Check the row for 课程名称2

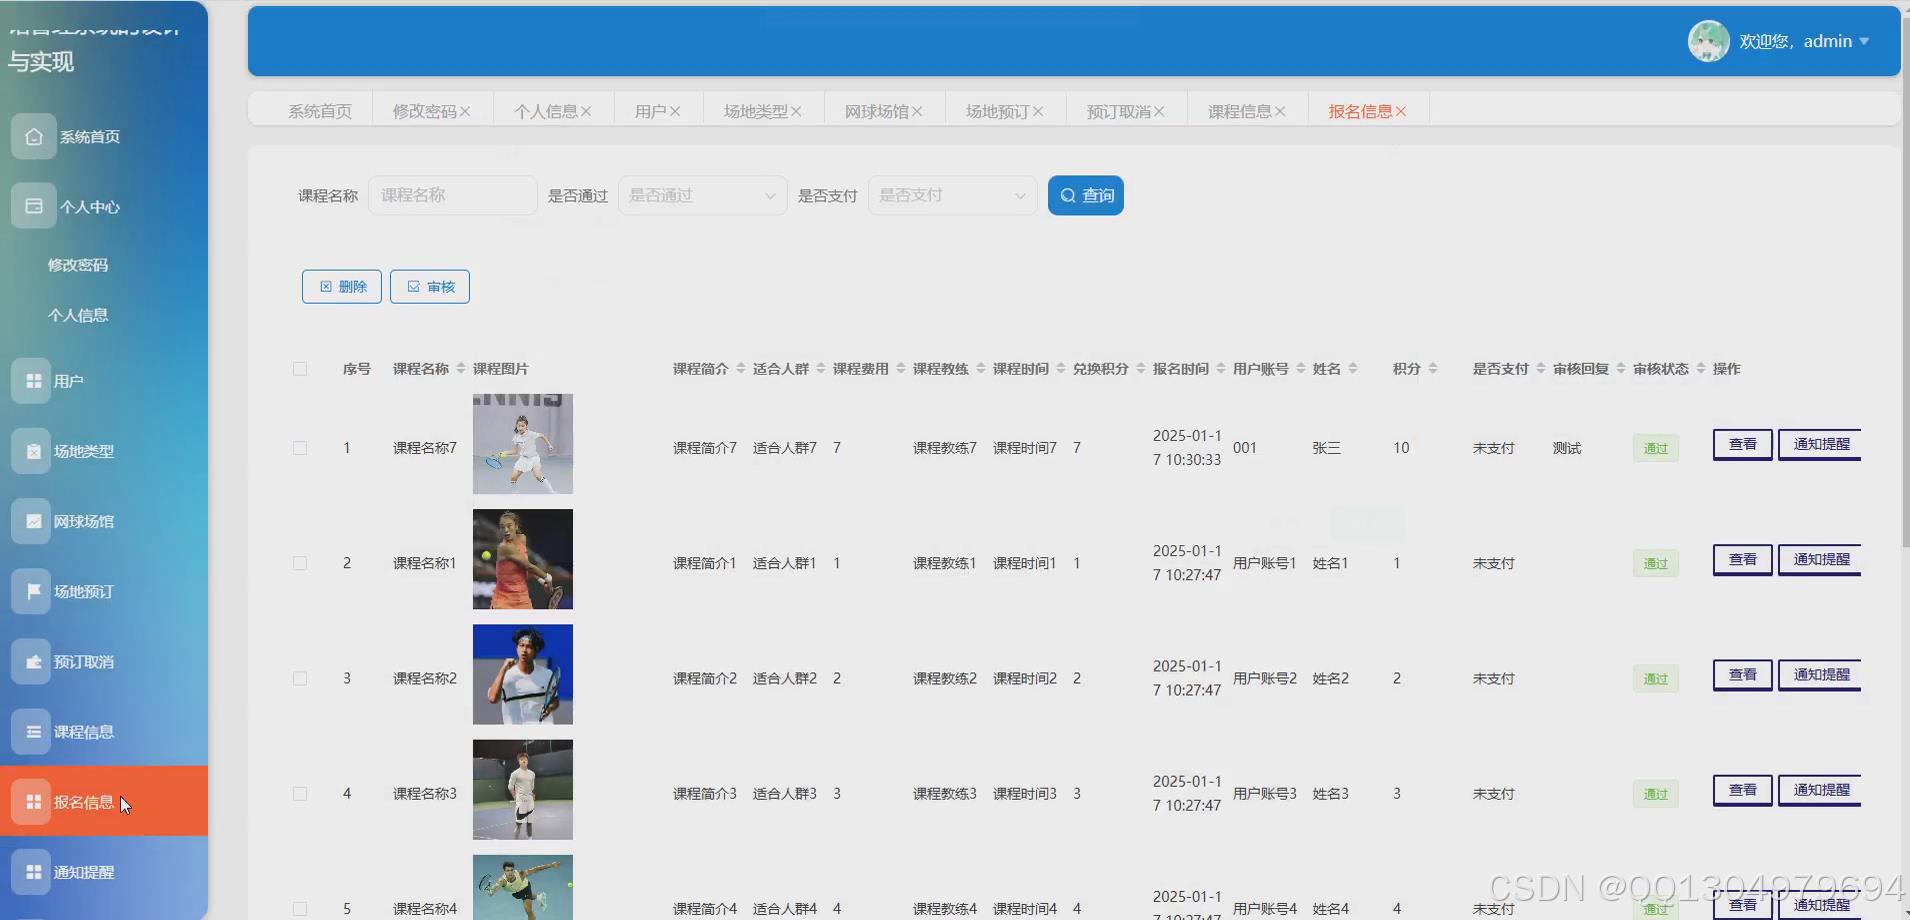point(300,678)
